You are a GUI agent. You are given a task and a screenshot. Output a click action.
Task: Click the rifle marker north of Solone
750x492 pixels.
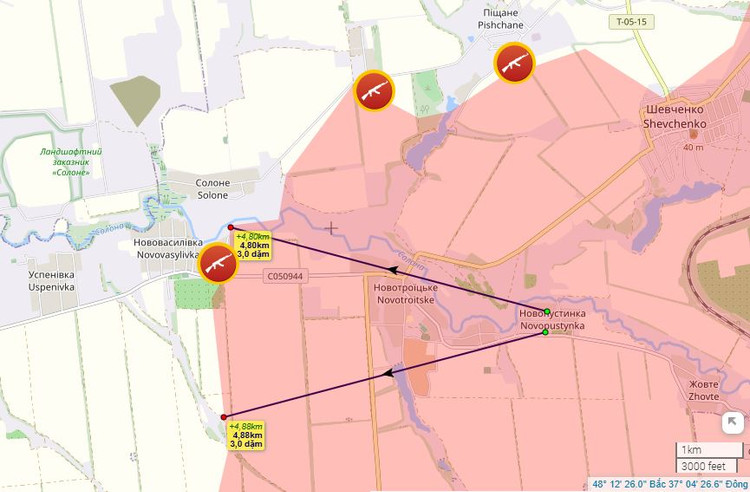374,90
